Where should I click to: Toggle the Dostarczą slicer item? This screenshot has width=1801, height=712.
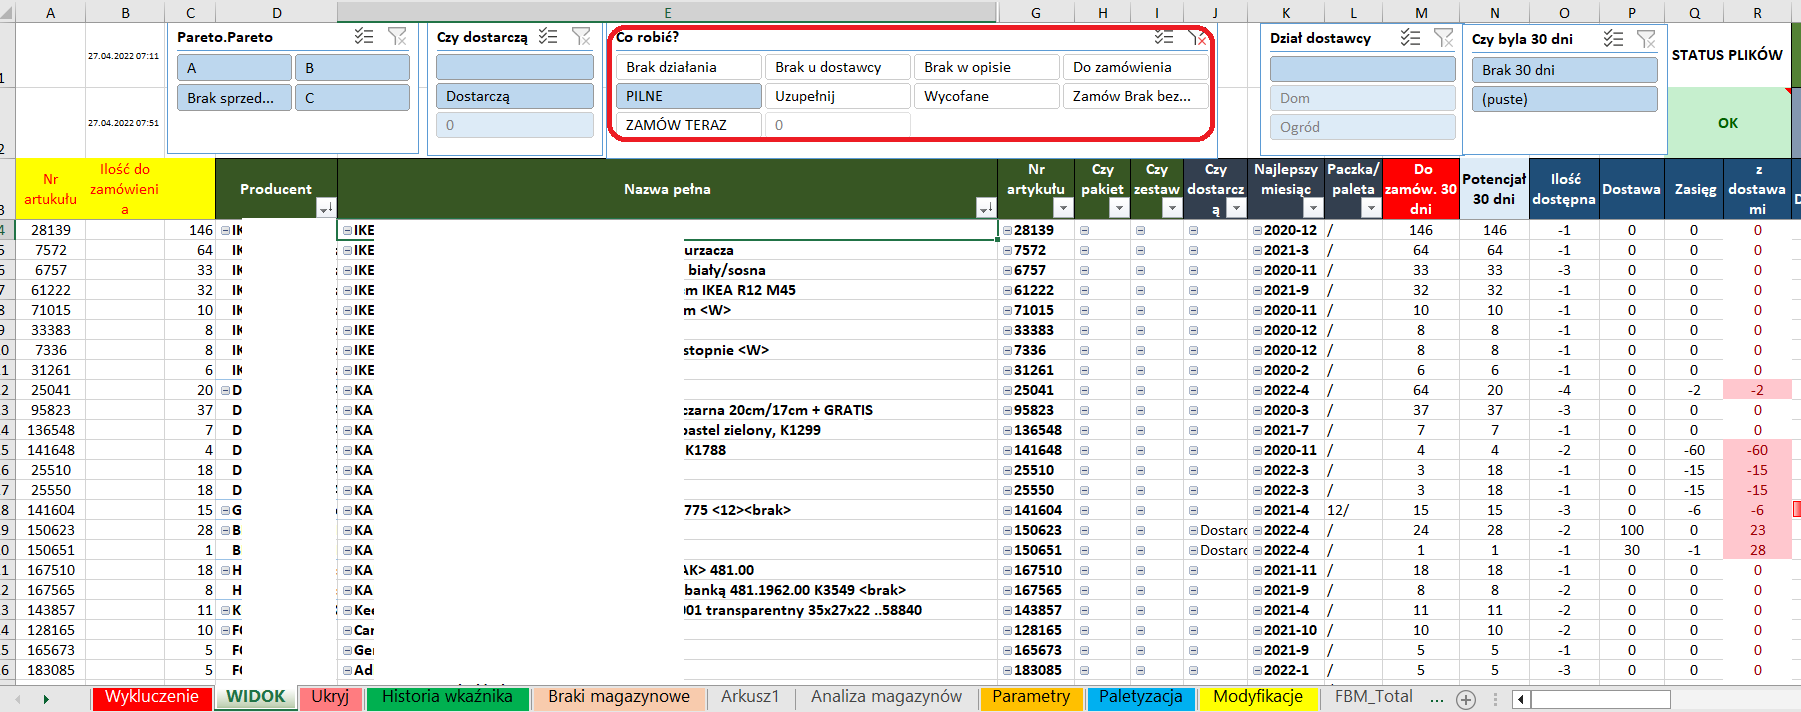(514, 96)
